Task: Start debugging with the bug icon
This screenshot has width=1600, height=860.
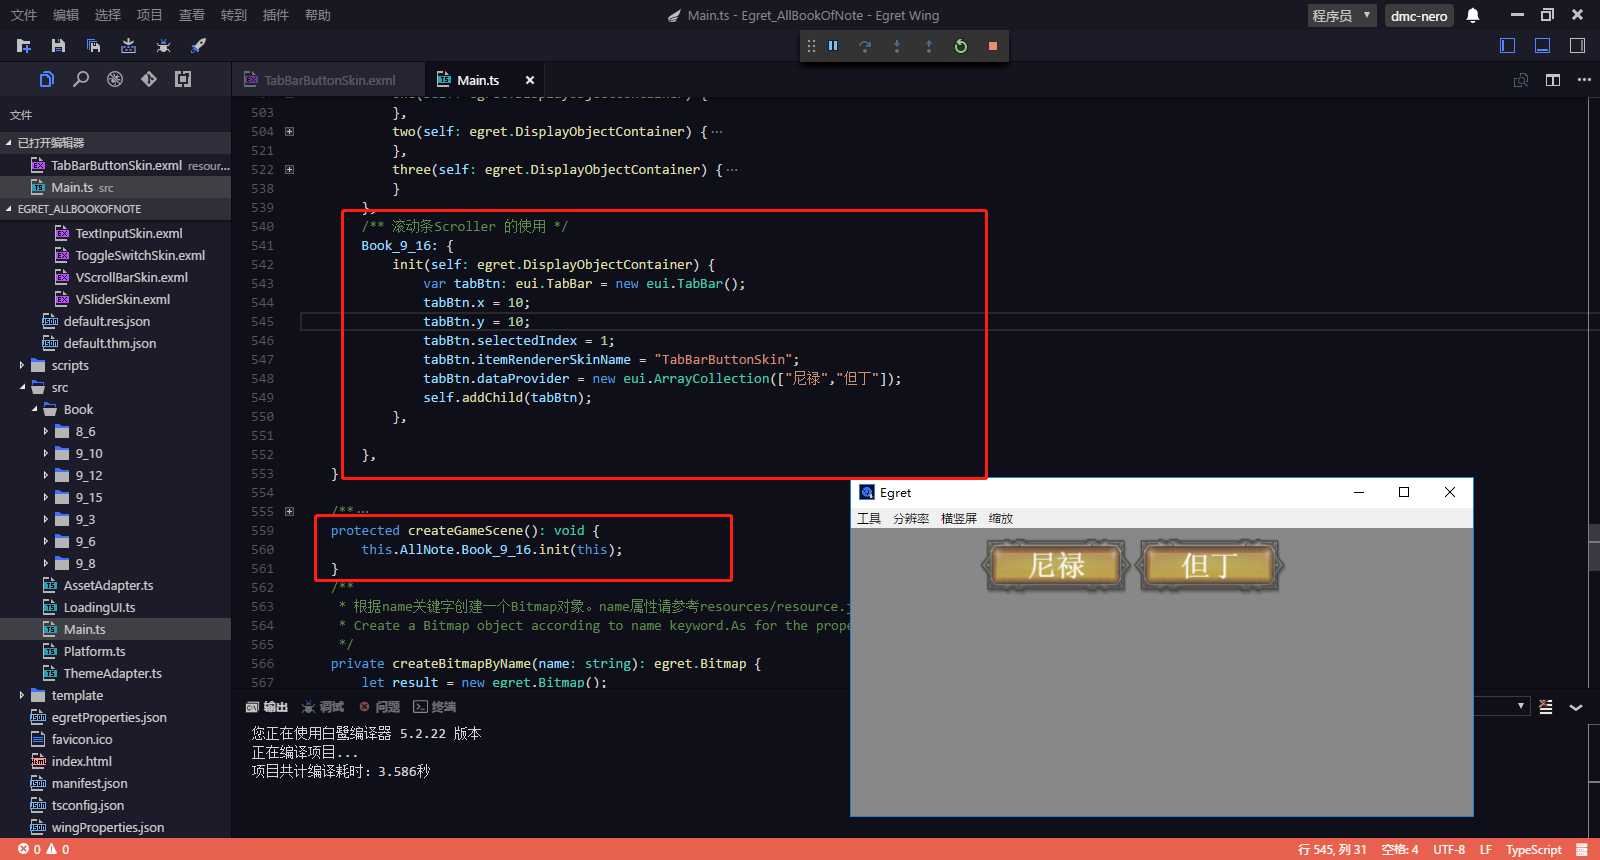Action: coord(164,46)
